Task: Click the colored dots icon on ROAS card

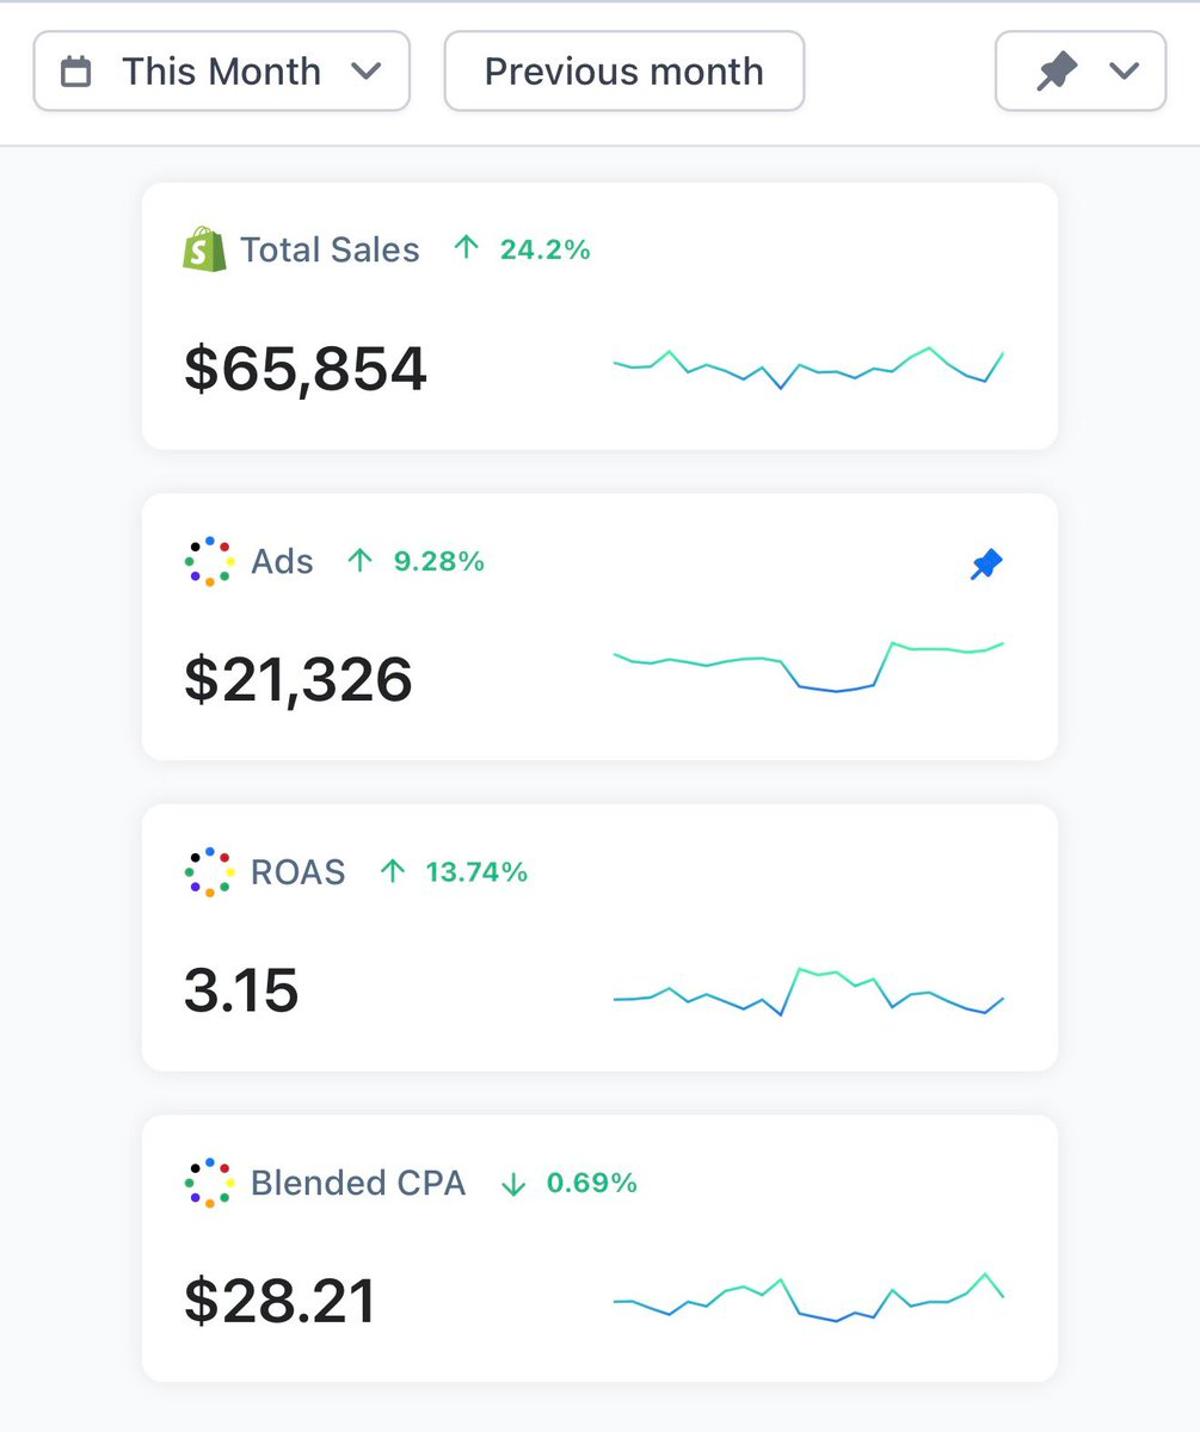Action: [x=208, y=872]
